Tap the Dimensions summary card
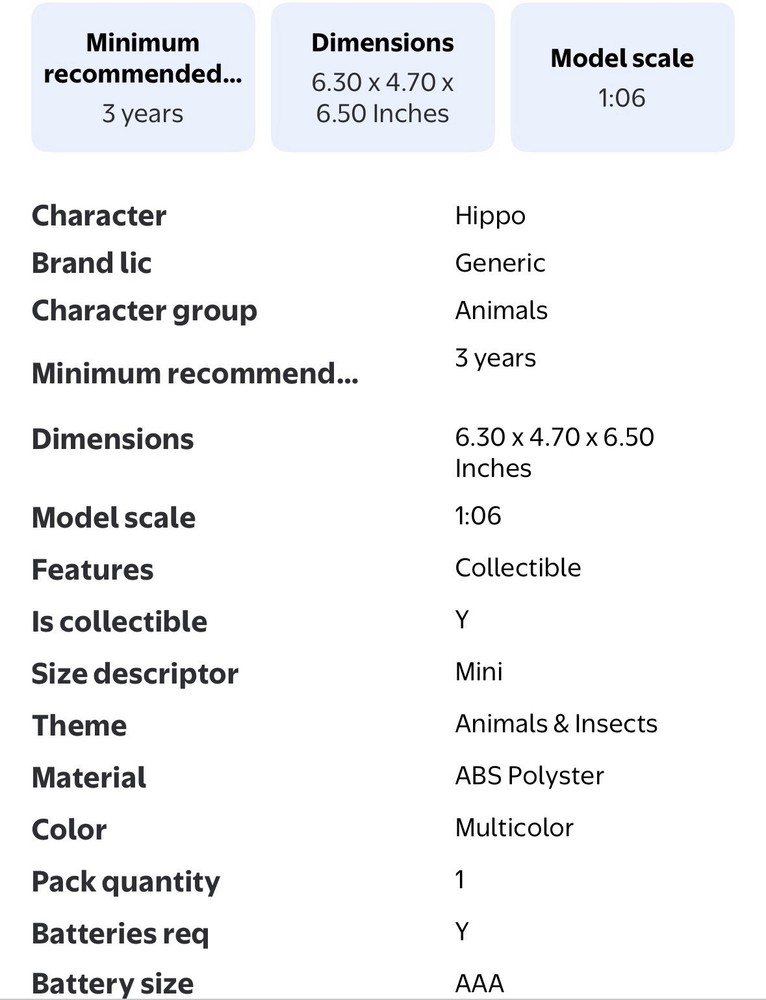The height and width of the screenshot is (1000, 766). tap(383, 78)
